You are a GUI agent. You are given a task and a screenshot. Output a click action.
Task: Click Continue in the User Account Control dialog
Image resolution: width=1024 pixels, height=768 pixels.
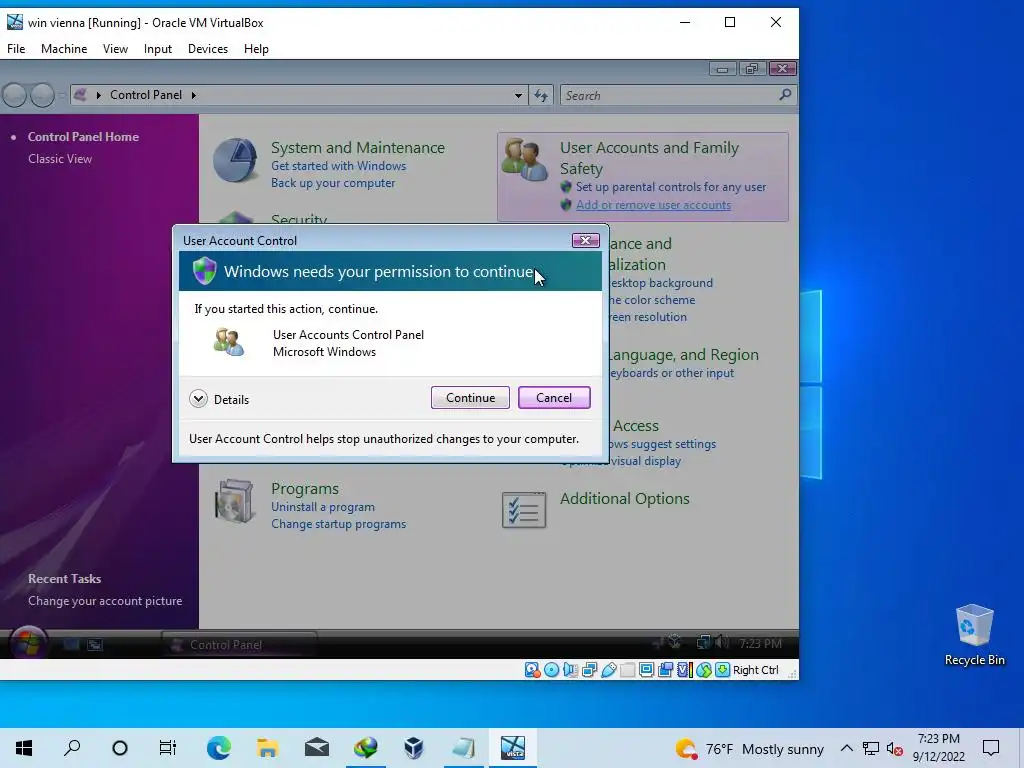(x=470, y=398)
